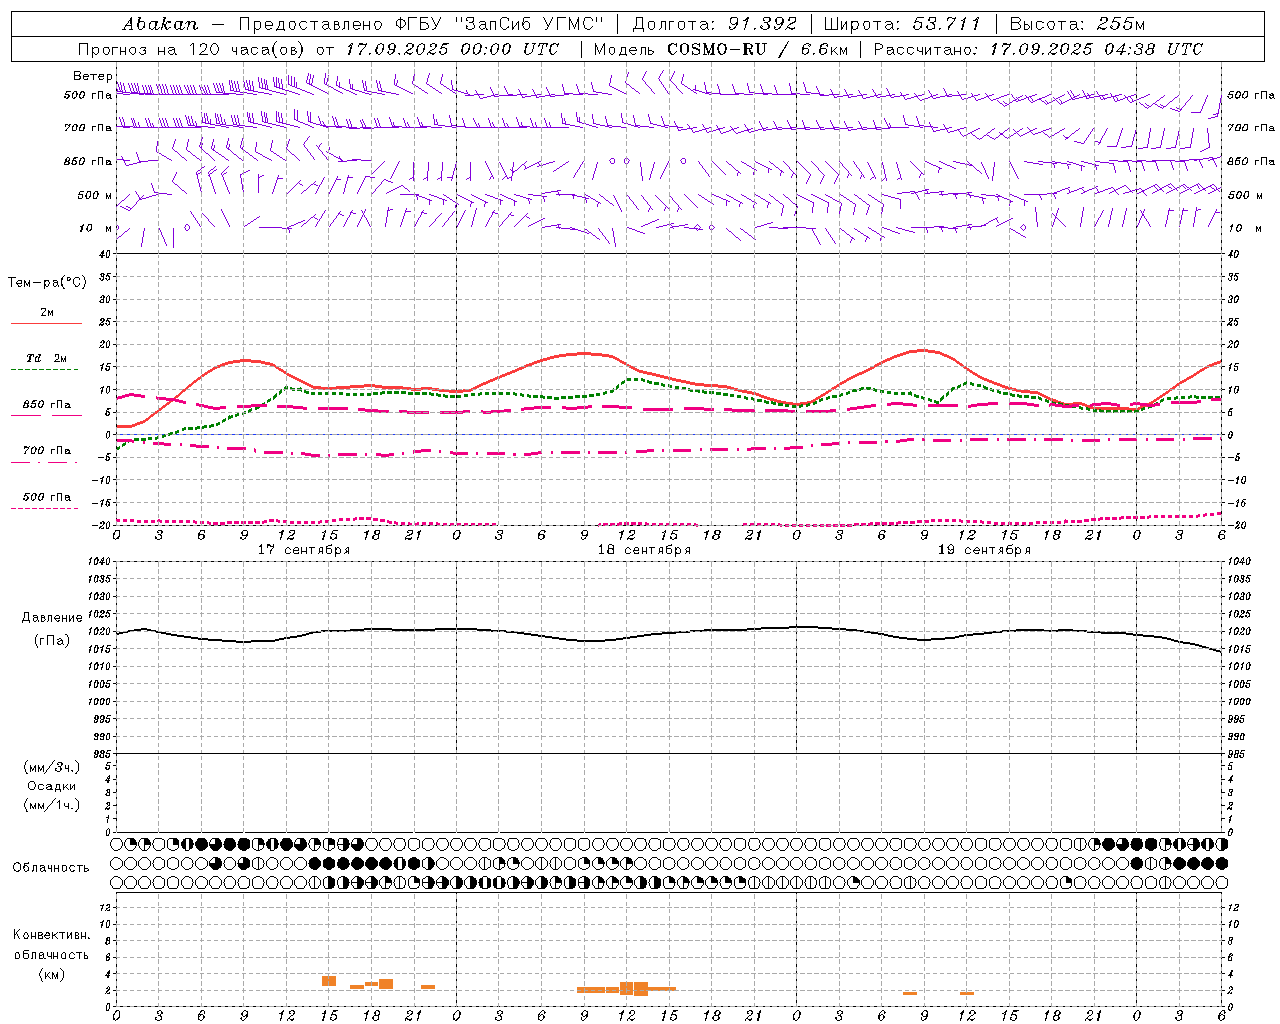Click the Долгота: 91.392 header field

pos(715,24)
